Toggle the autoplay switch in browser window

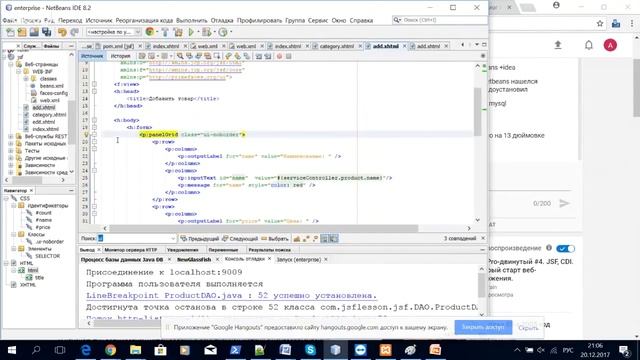tap(565, 249)
